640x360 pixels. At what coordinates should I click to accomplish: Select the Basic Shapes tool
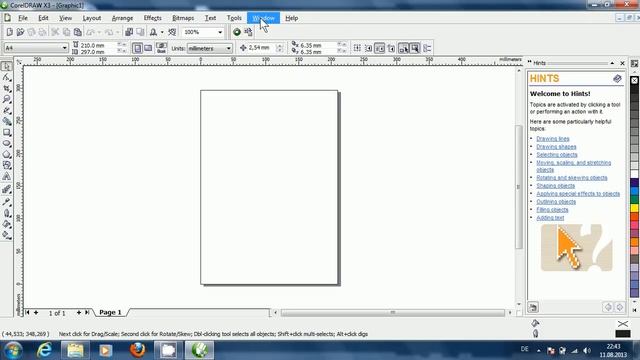click(x=7, y=165)
